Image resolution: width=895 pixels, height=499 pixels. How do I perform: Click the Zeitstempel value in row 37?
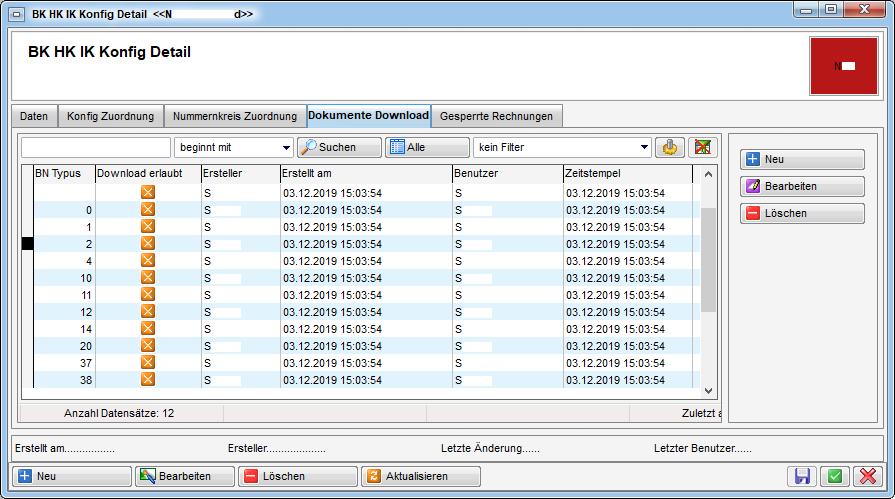615,363
